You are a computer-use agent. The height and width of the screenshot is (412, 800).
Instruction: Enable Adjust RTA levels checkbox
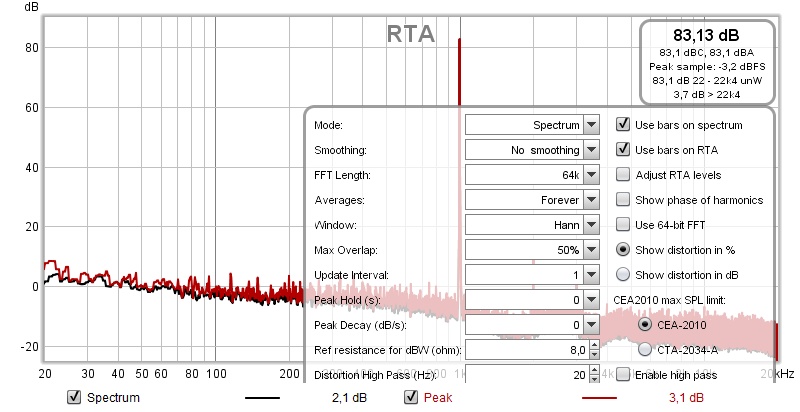[623, 175]
